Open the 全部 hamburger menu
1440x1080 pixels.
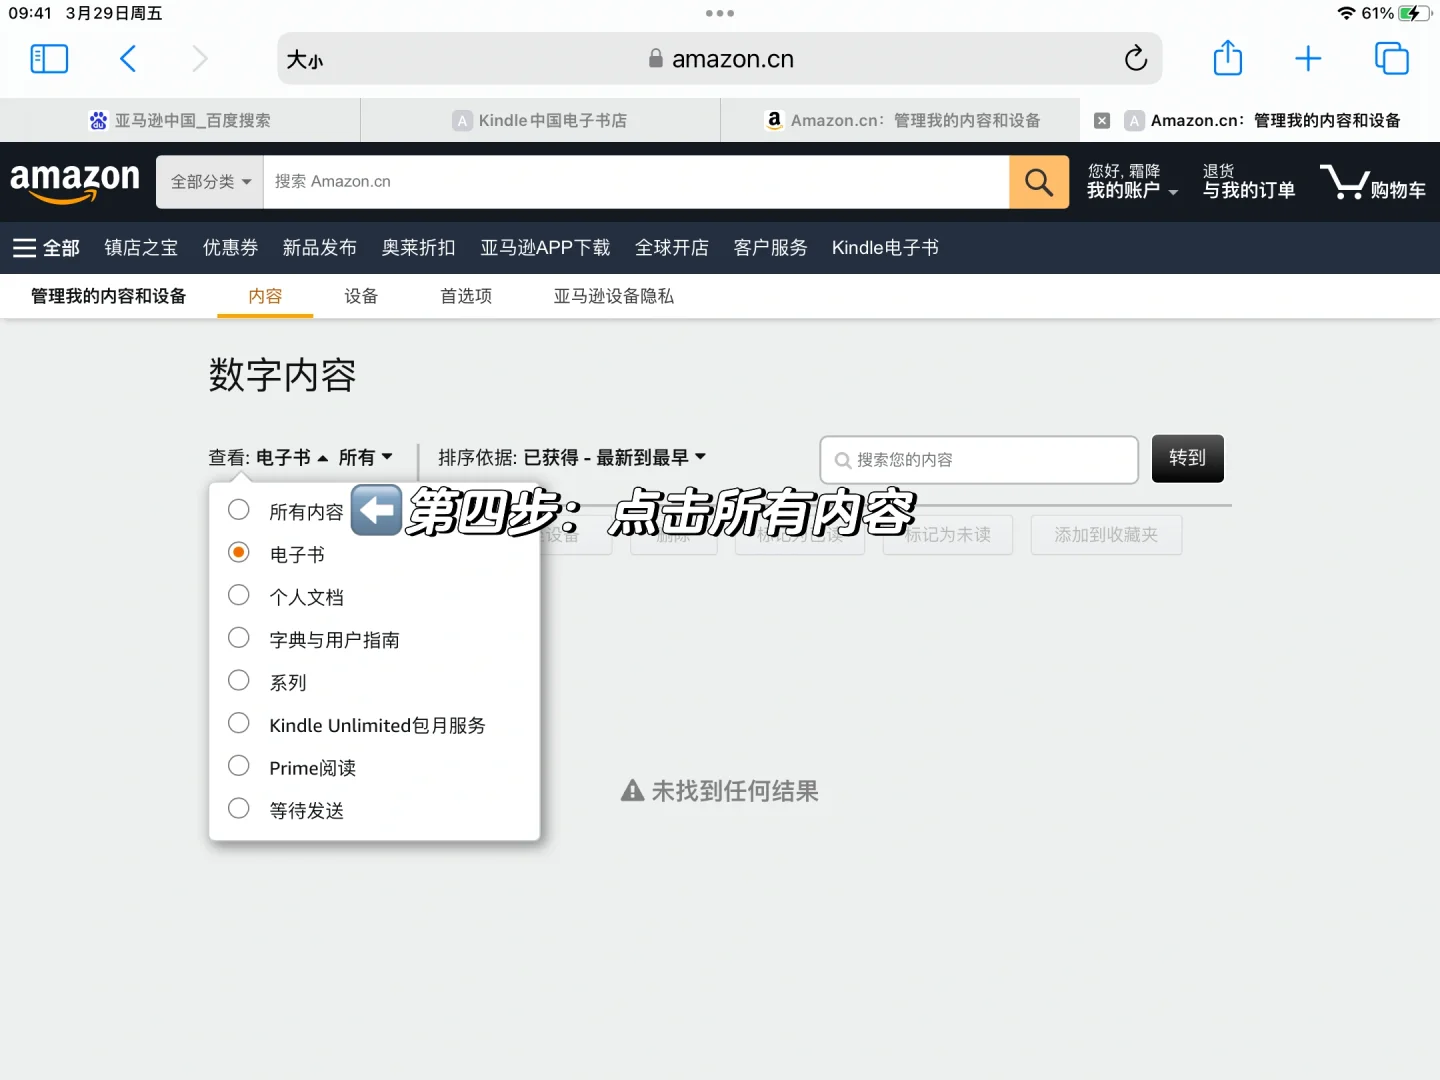(x=46, y=248)
